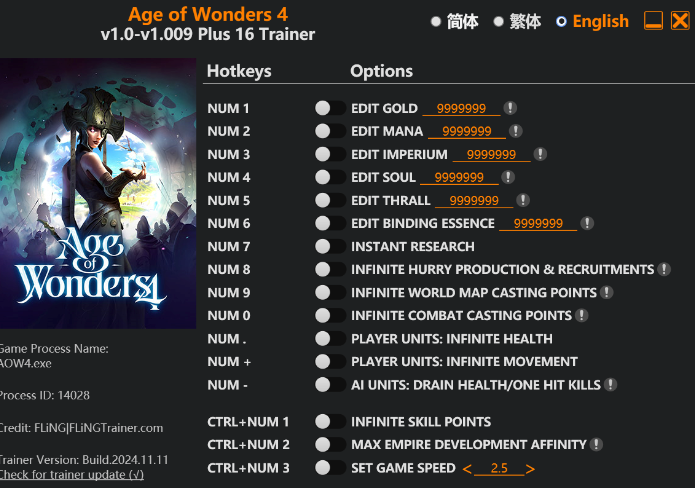This screenshot has height=488, width=695.
Task: Enable Edit Soul switch
Action: pos(330,177)
